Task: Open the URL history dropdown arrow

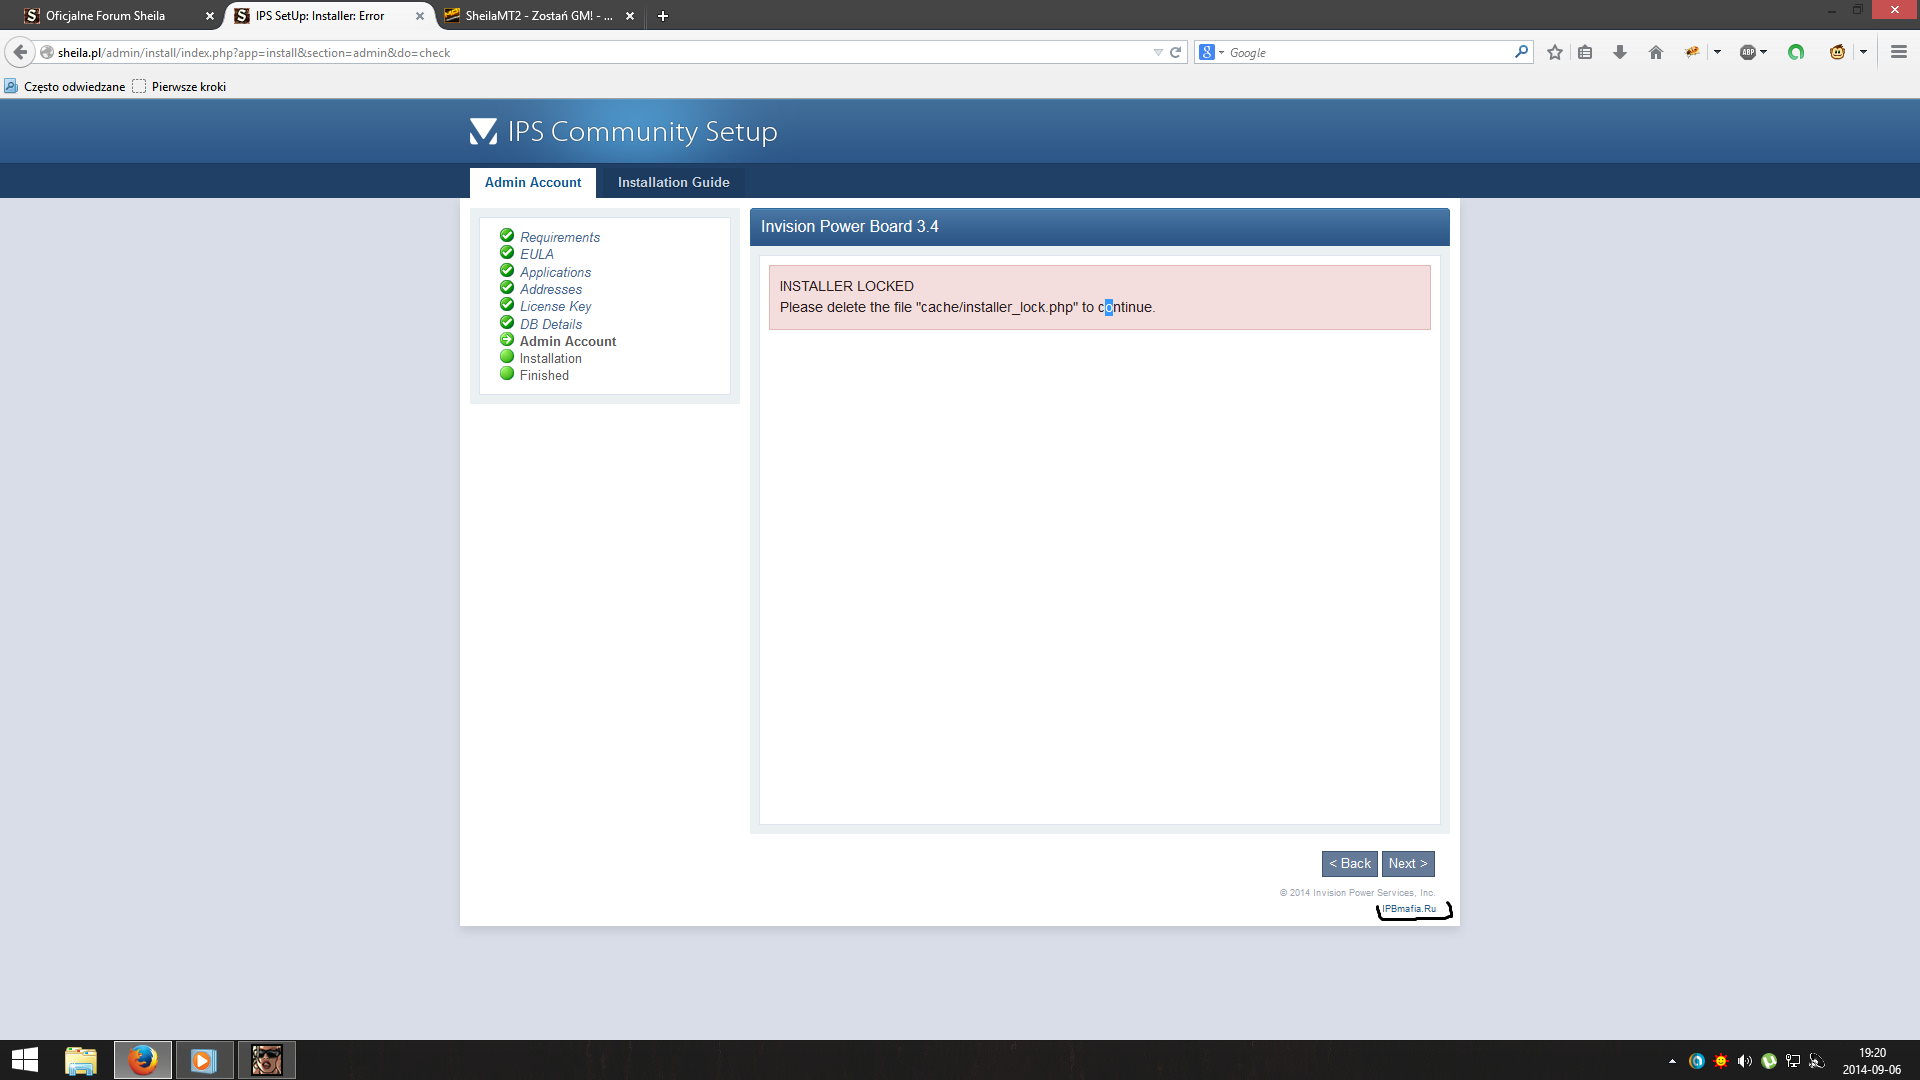Action: (x=1158, y=52)
